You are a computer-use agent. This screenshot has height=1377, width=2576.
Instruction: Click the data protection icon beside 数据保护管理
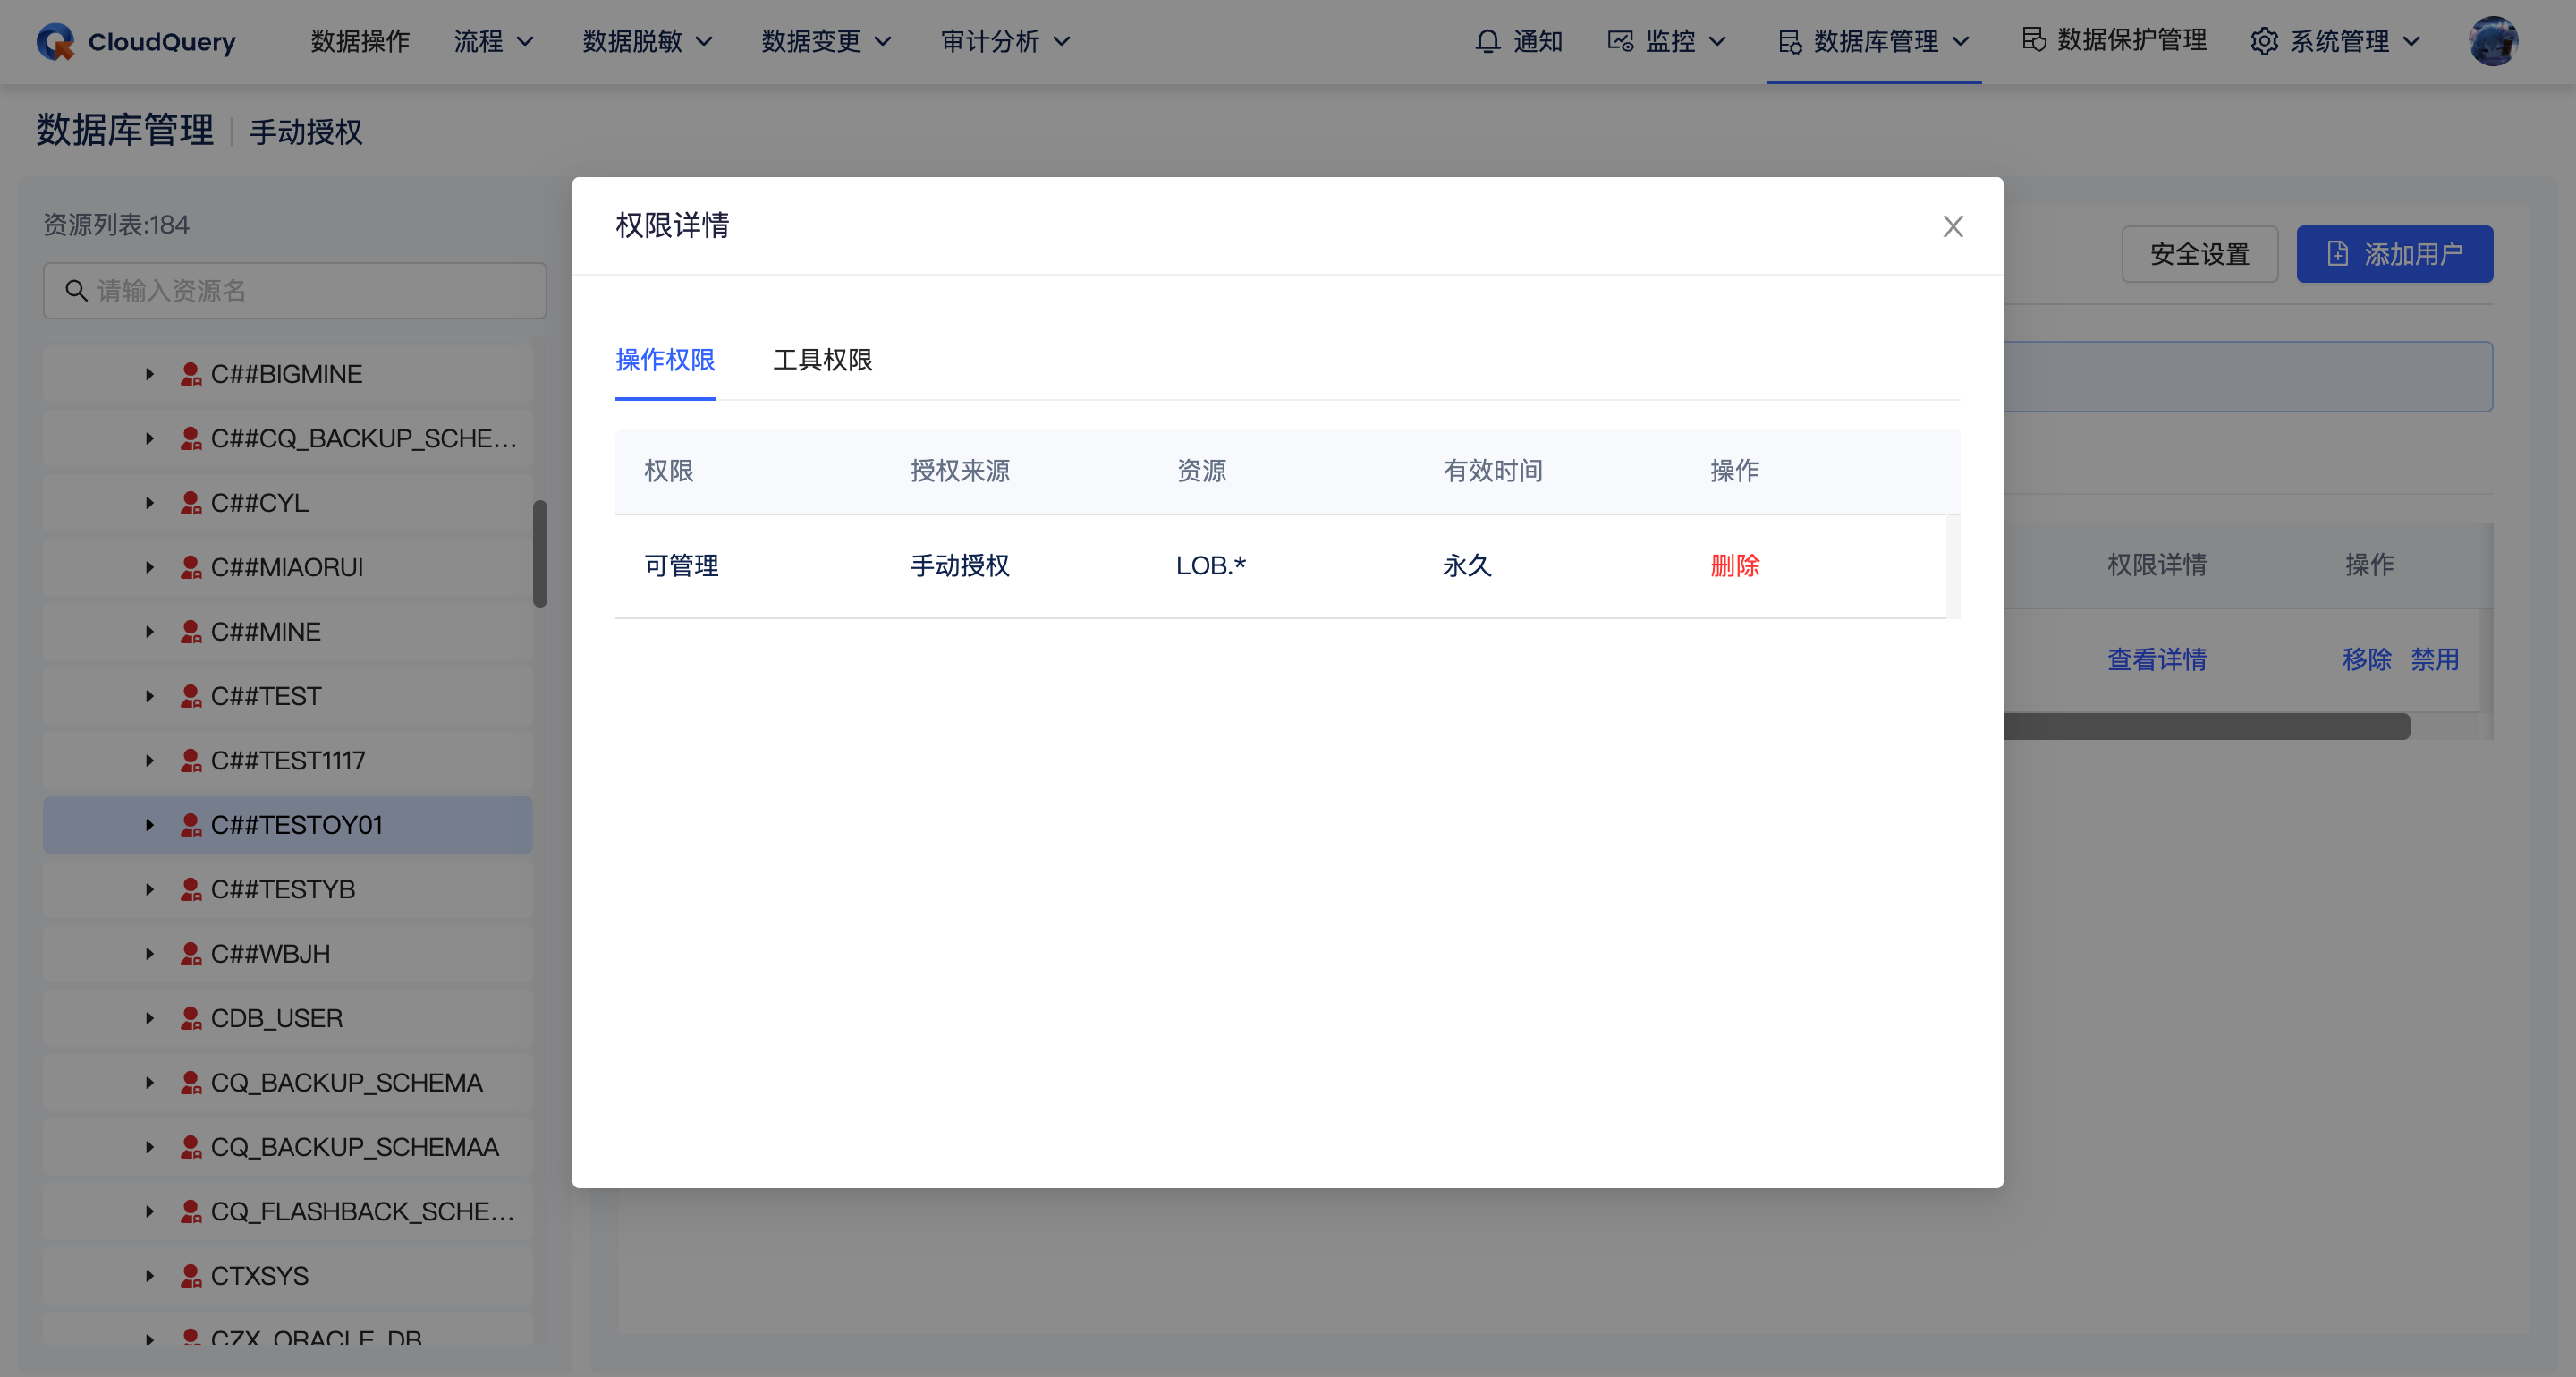pos(2033,39)
